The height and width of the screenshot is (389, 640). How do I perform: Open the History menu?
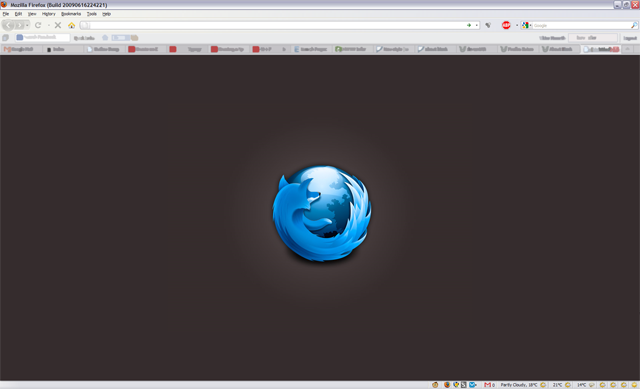(49, 14)
